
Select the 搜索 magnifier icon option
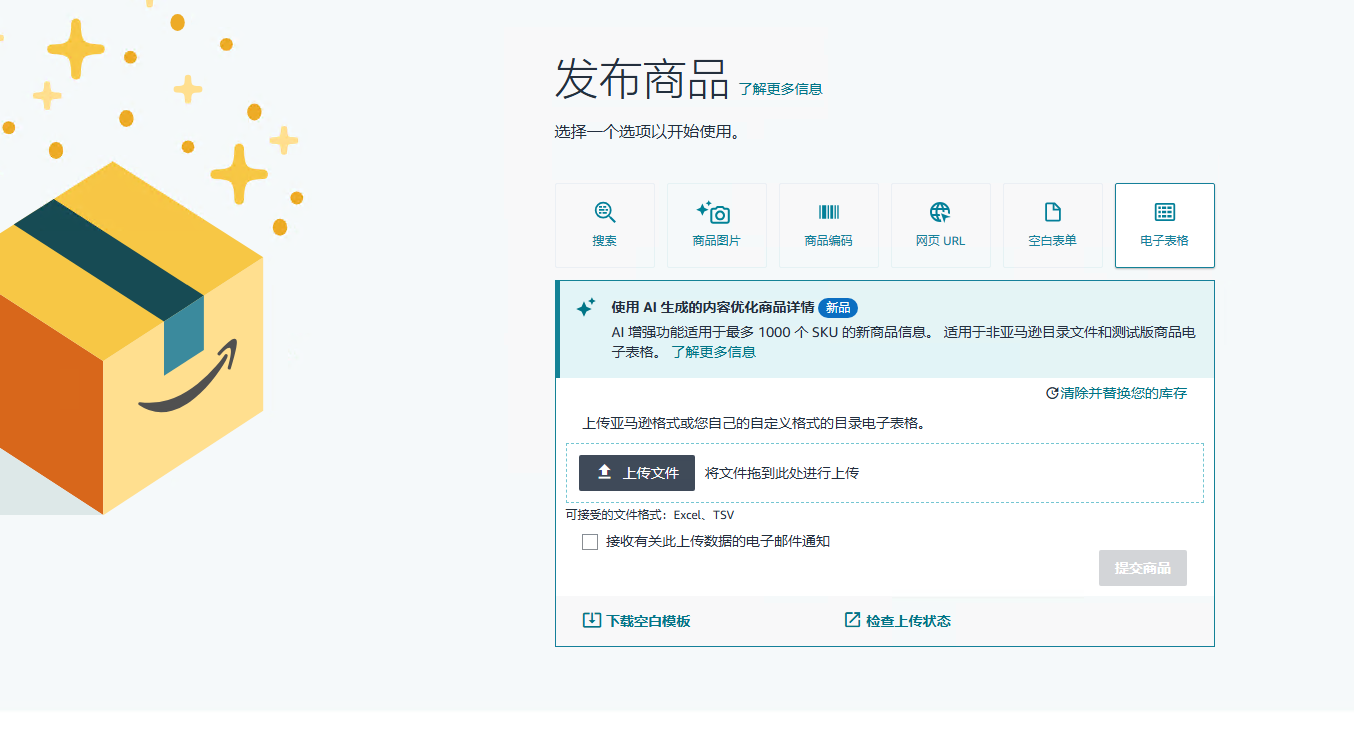[x=605, y=212]
